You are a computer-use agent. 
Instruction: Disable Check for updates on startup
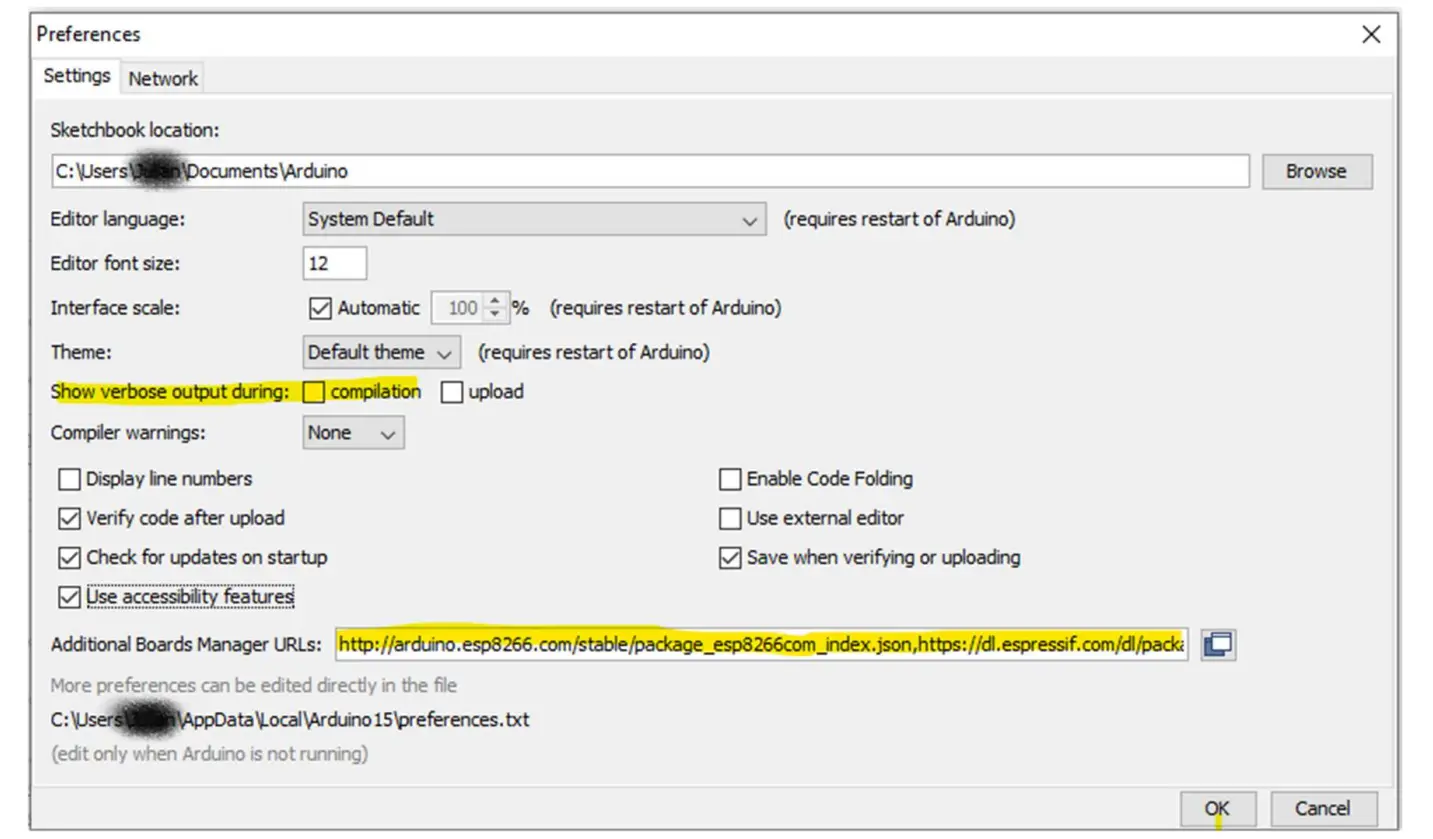point(68,557)
